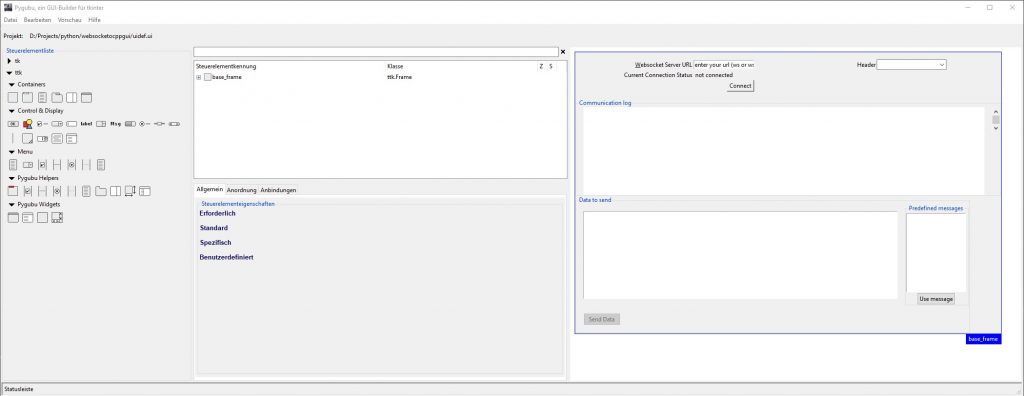Open the Datei menu
This screenshot has width=1024, height=396.
click(10, 20)
